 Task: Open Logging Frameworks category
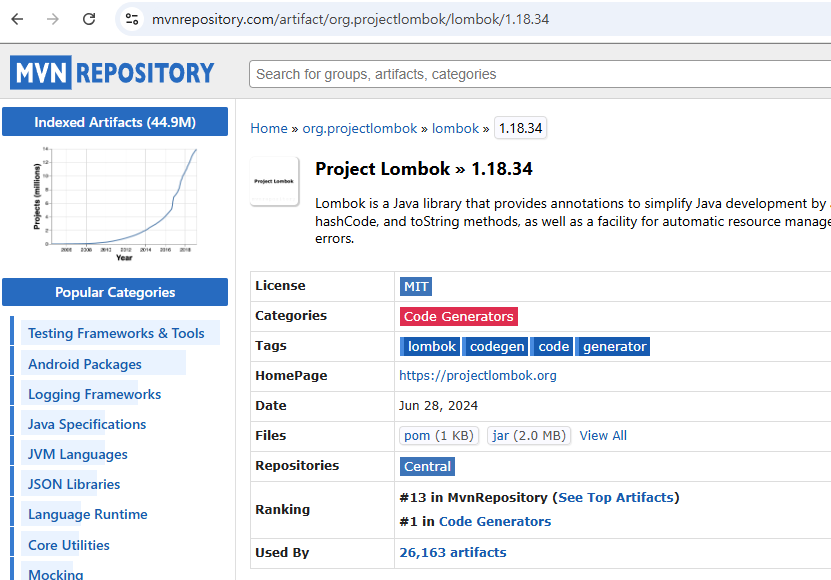click(94, 394)
